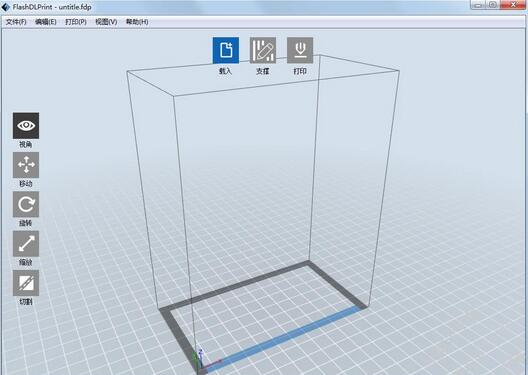Open the 打印(P) menu
Screen dimensions: 528x375
76,22
